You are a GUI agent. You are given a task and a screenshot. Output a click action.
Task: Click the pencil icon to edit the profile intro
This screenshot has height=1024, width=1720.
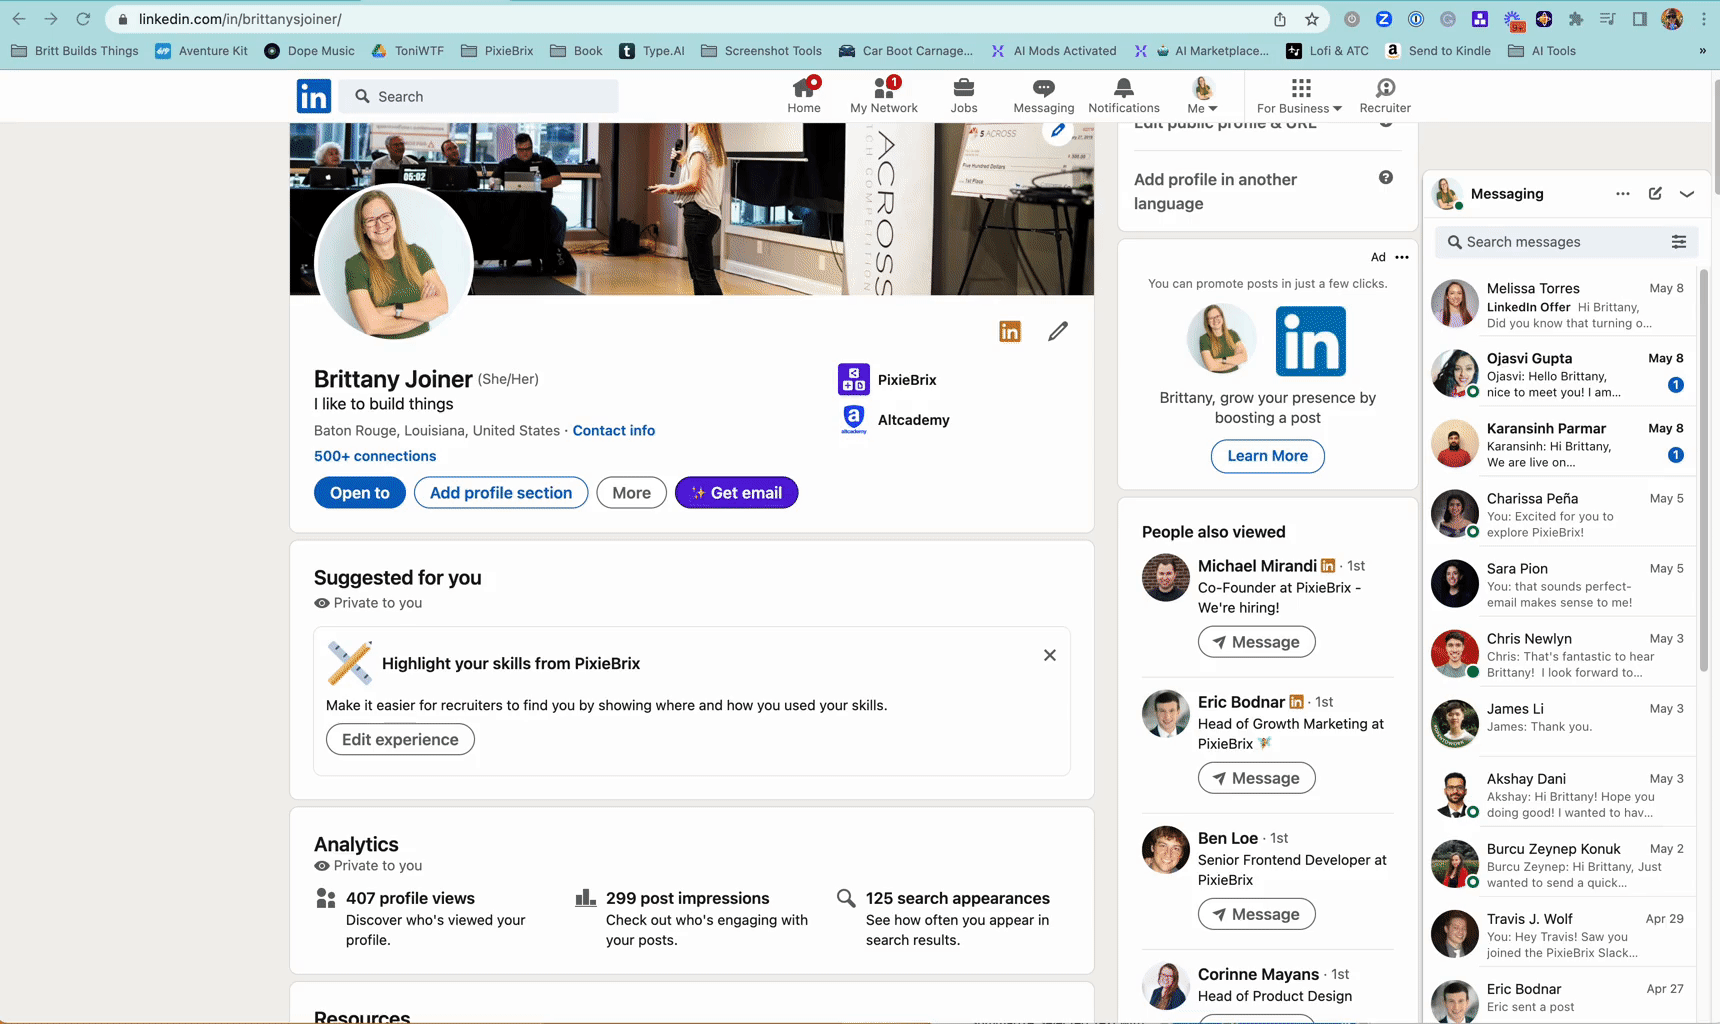[x=1058, y=331]
